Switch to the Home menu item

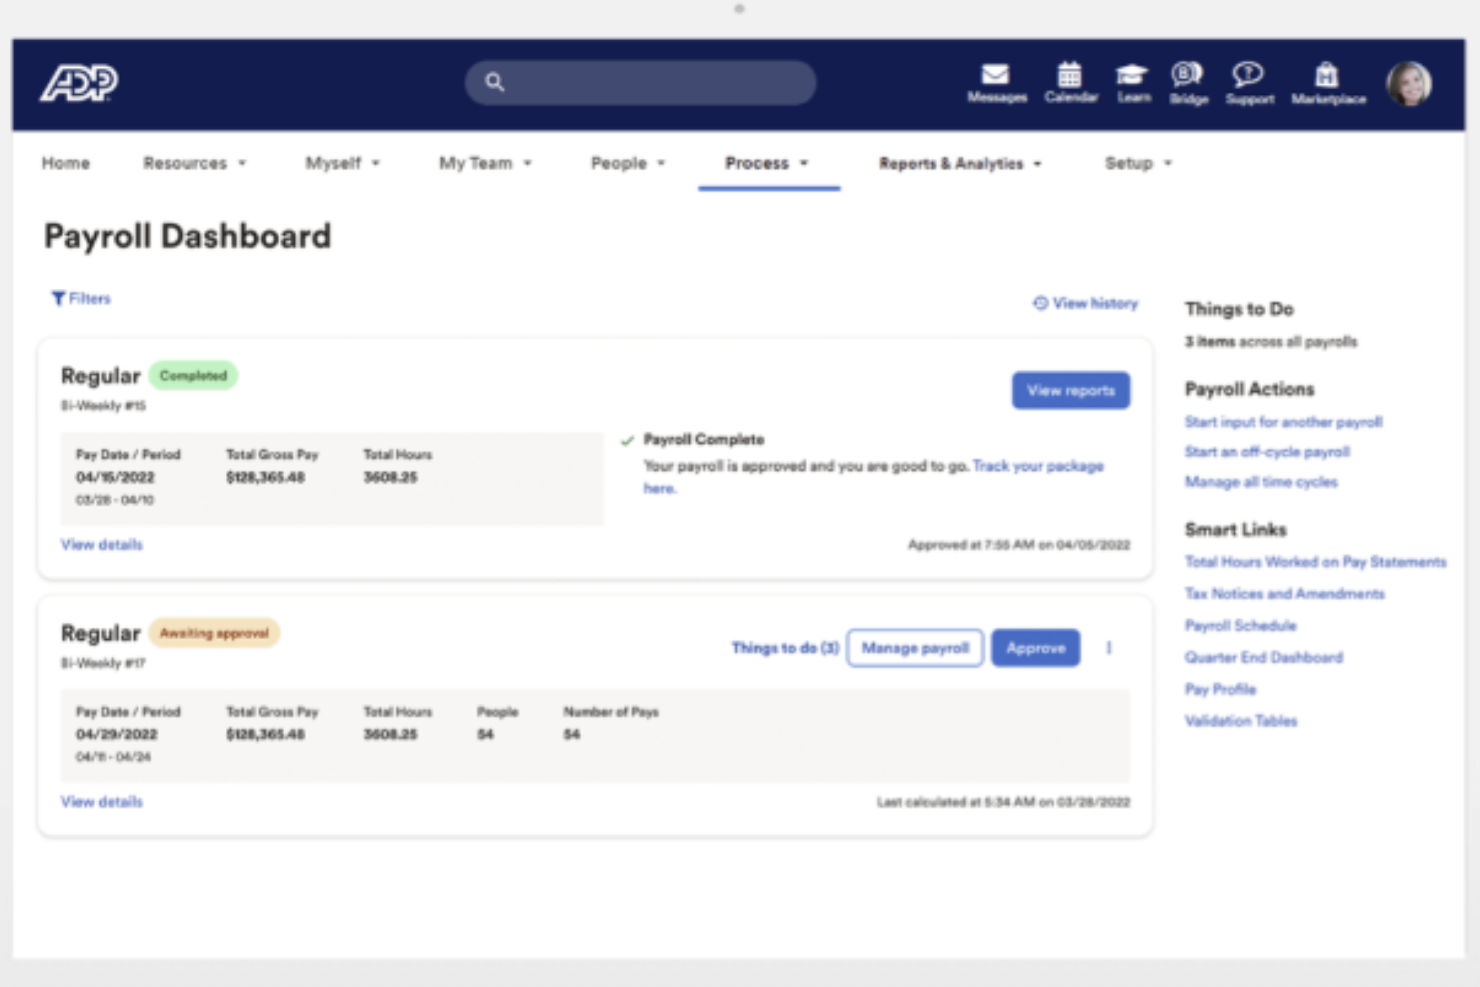tap(65, 163)
